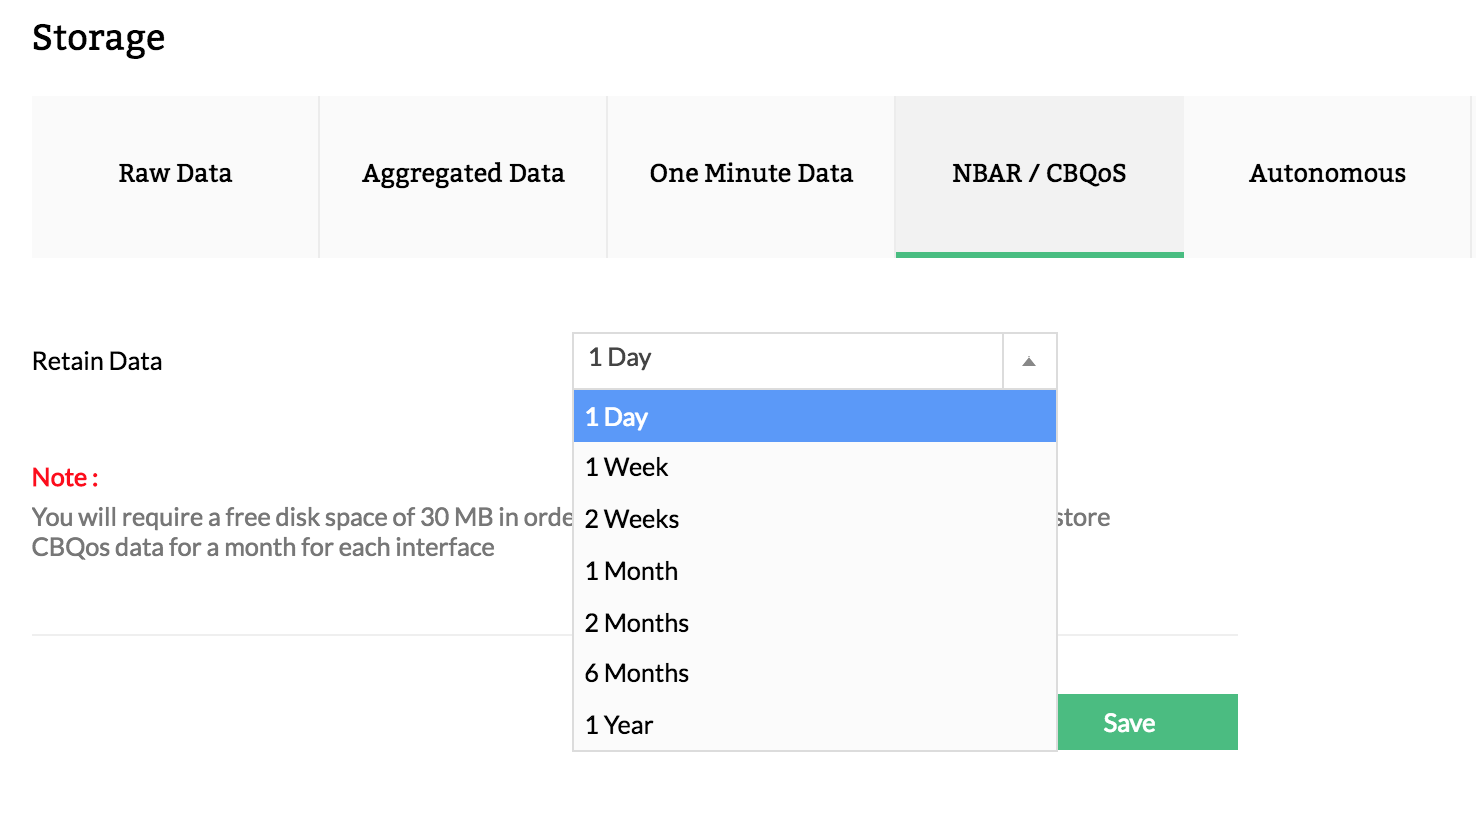1476x822 pixels.
Task: Open the Aggregated Data tab
Action: pos(463,174)
